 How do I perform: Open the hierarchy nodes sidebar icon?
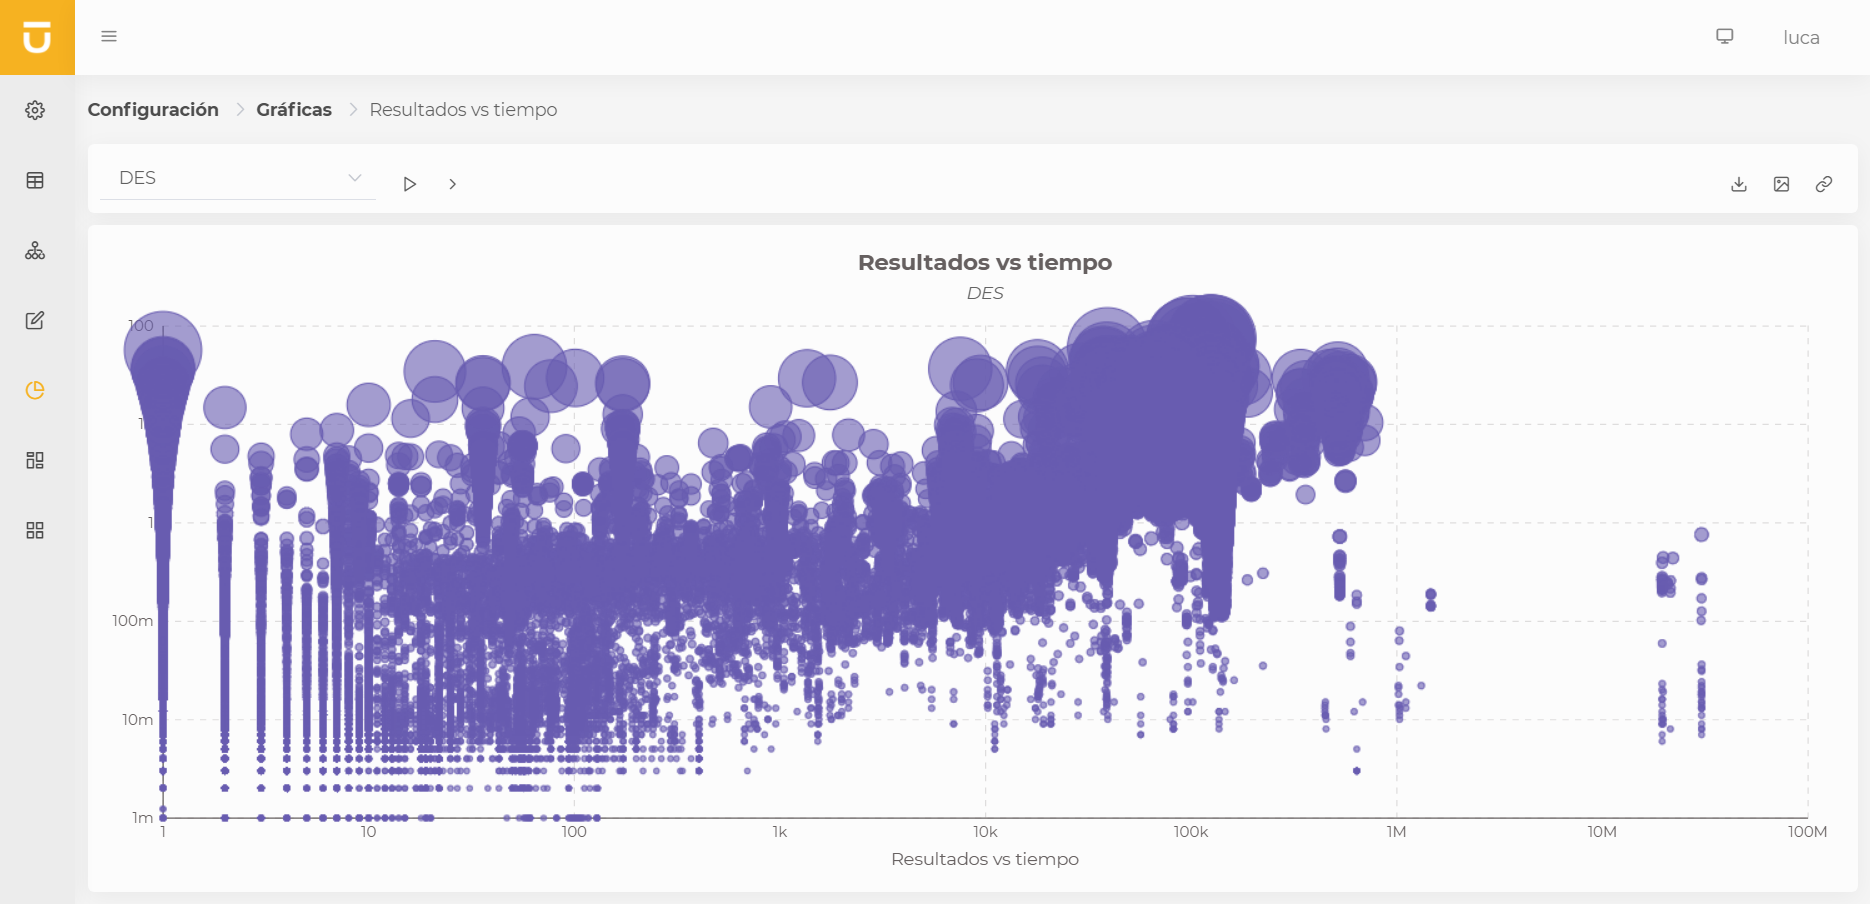point(35,250)
